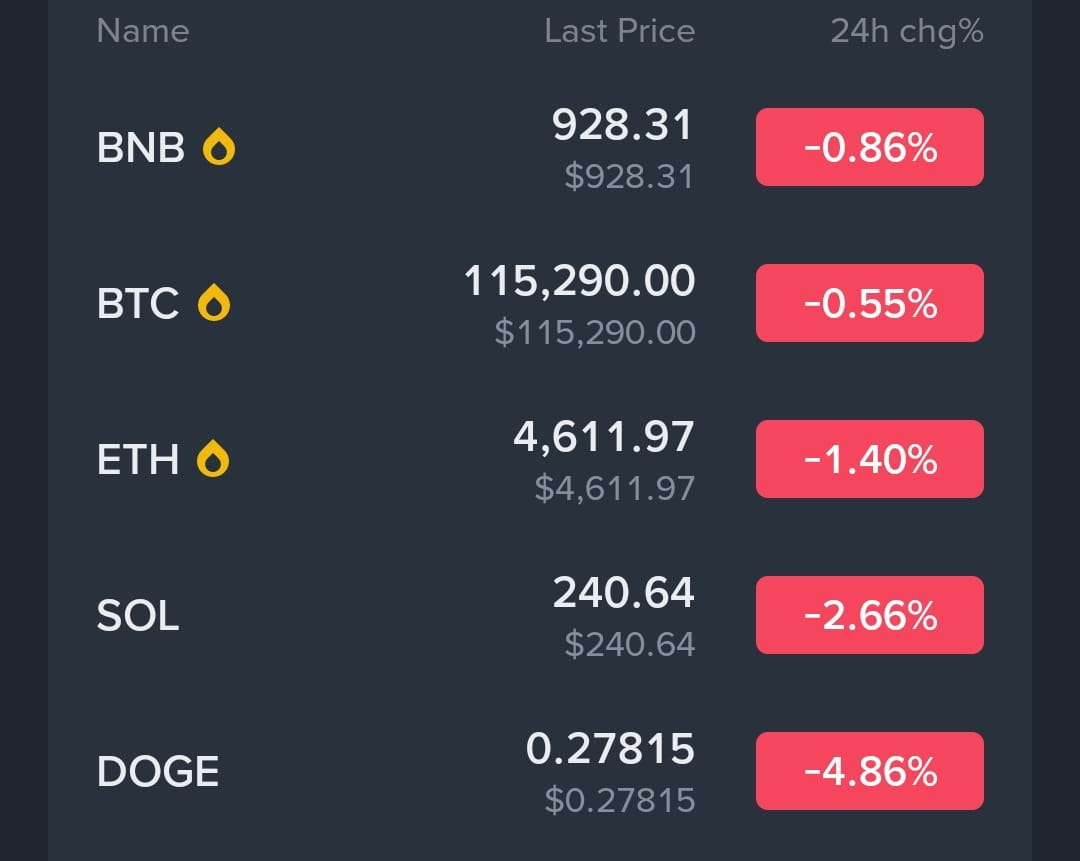Screen dimensions: 1080x861
Task: Select the BTC price 115,290.00
Action: [579, 281]
